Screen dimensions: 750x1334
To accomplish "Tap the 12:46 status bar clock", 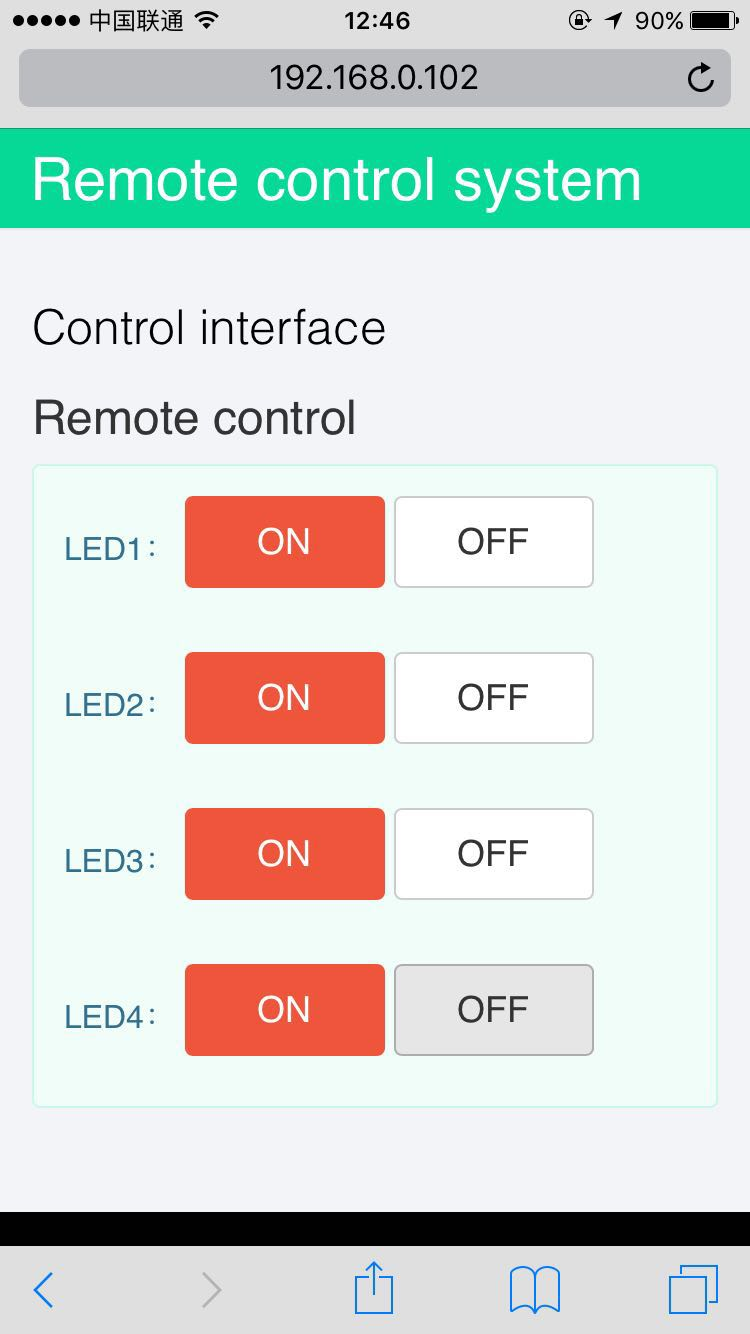I will coord(376,20).
